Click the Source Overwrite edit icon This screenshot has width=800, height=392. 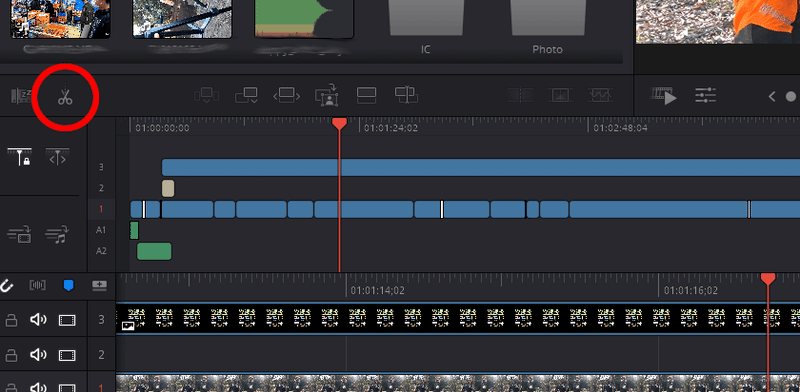407,95
